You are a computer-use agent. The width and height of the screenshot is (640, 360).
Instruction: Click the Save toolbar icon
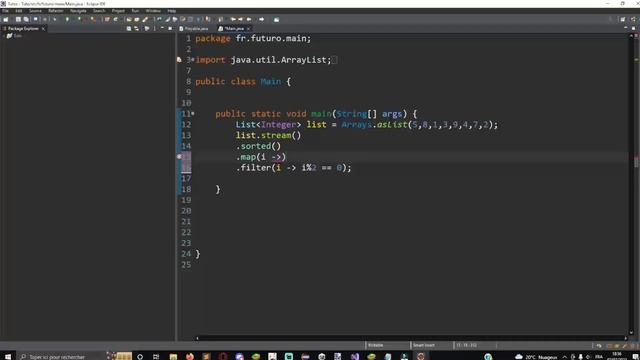point(18,19)
